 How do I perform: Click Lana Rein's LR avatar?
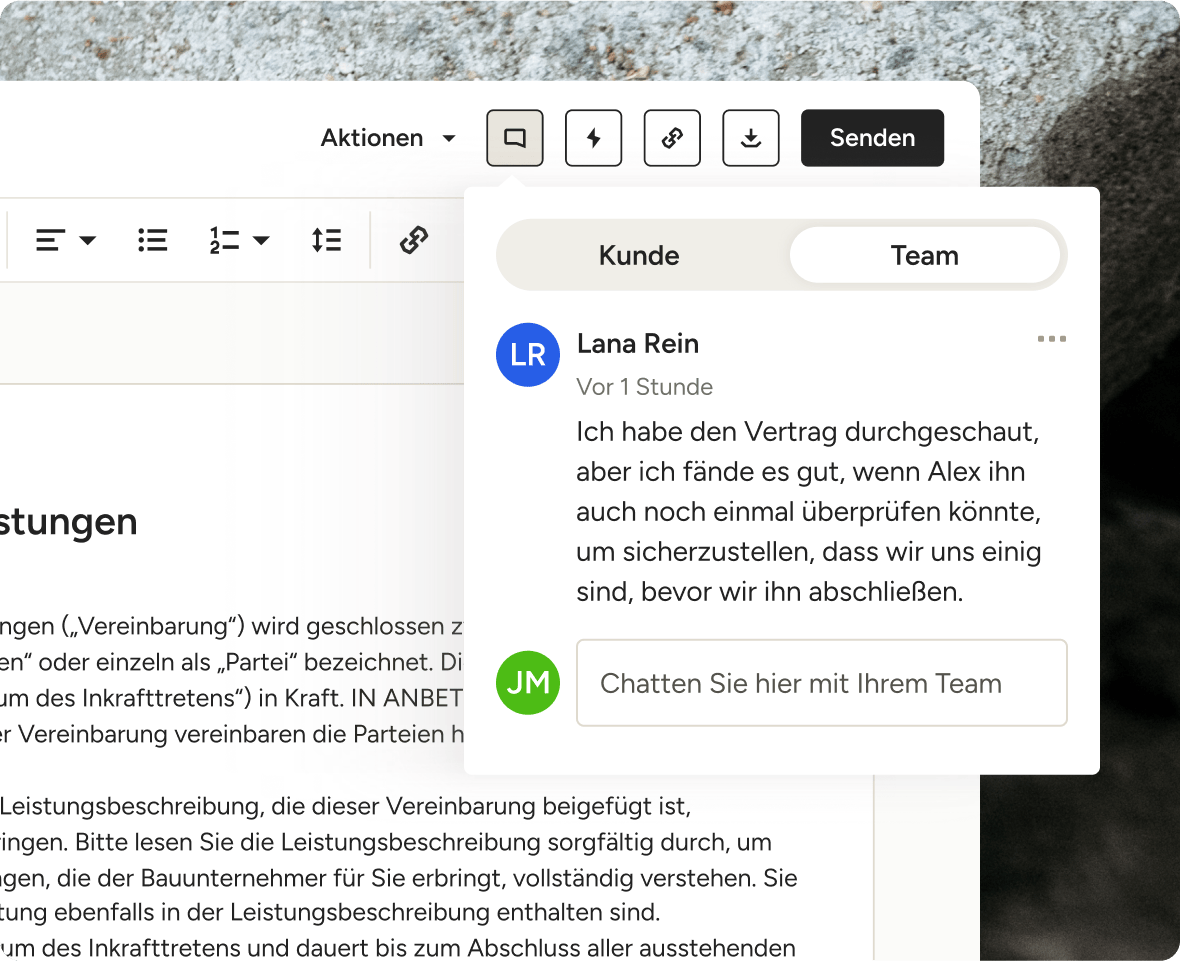[x=528, y=354]
